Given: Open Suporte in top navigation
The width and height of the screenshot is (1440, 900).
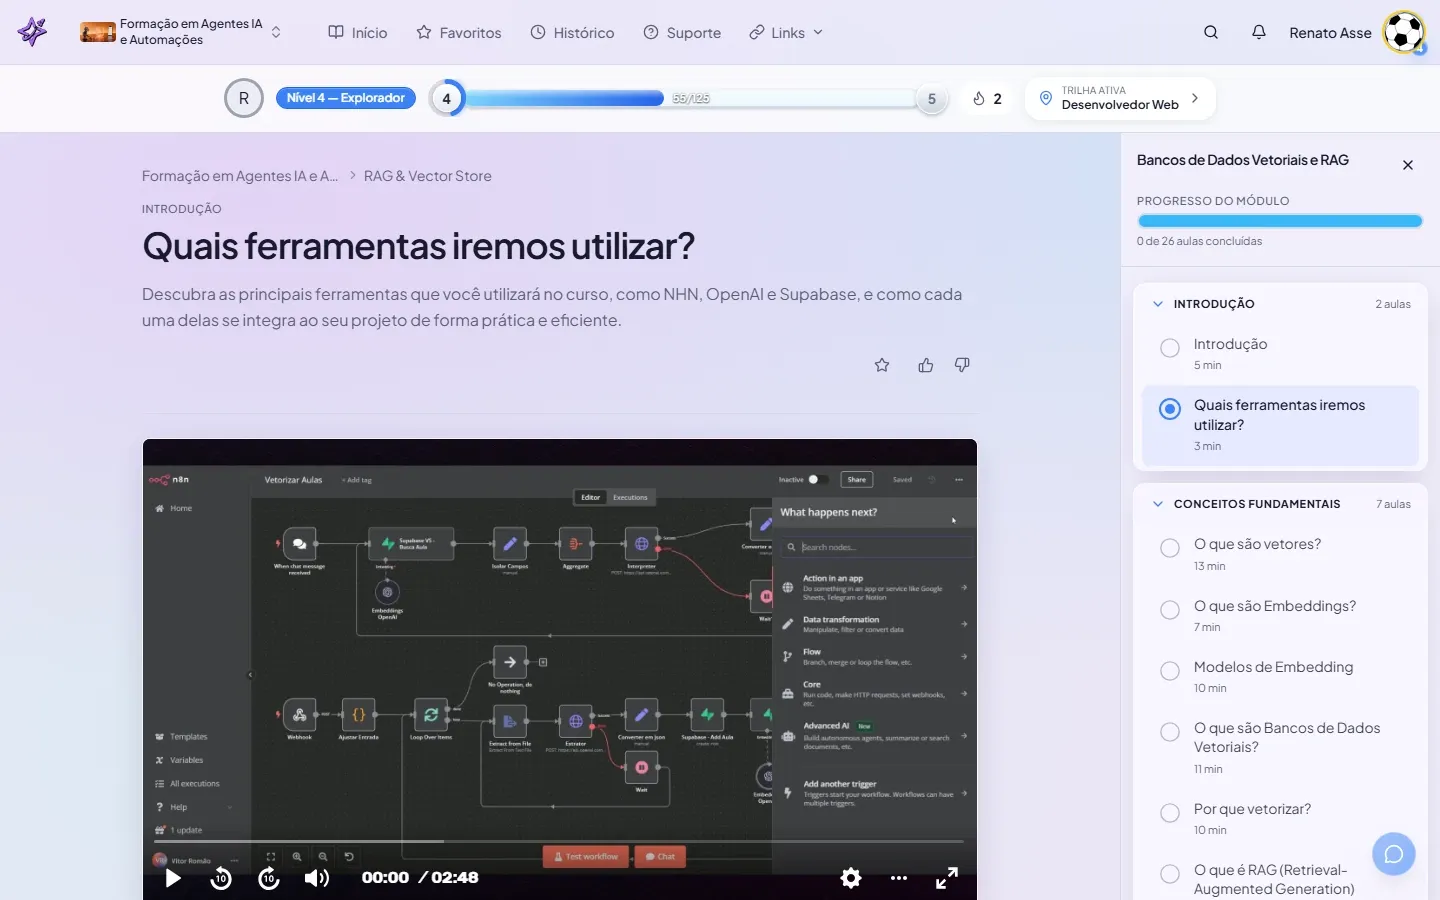Looking at the screenshot, I should tap(682, 32).
